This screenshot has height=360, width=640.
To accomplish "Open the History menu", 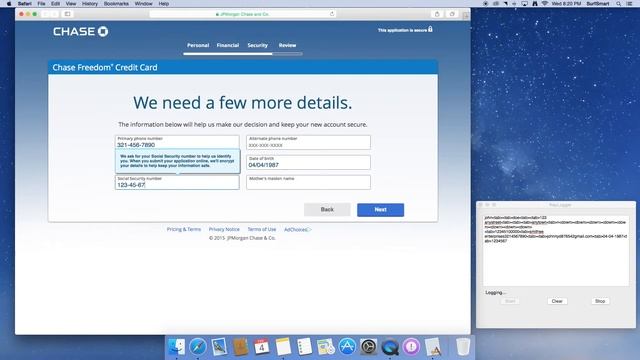I will click(x=90, y=4).
